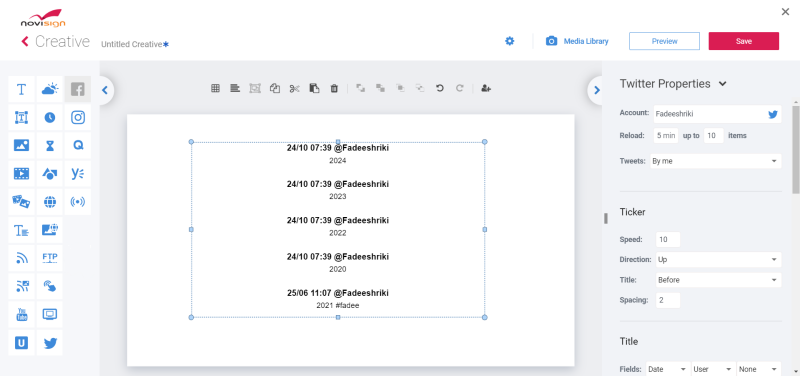This screenshot has width=800, height=376.
Task: Add the YouTube widget
Action: coord(21,314)
